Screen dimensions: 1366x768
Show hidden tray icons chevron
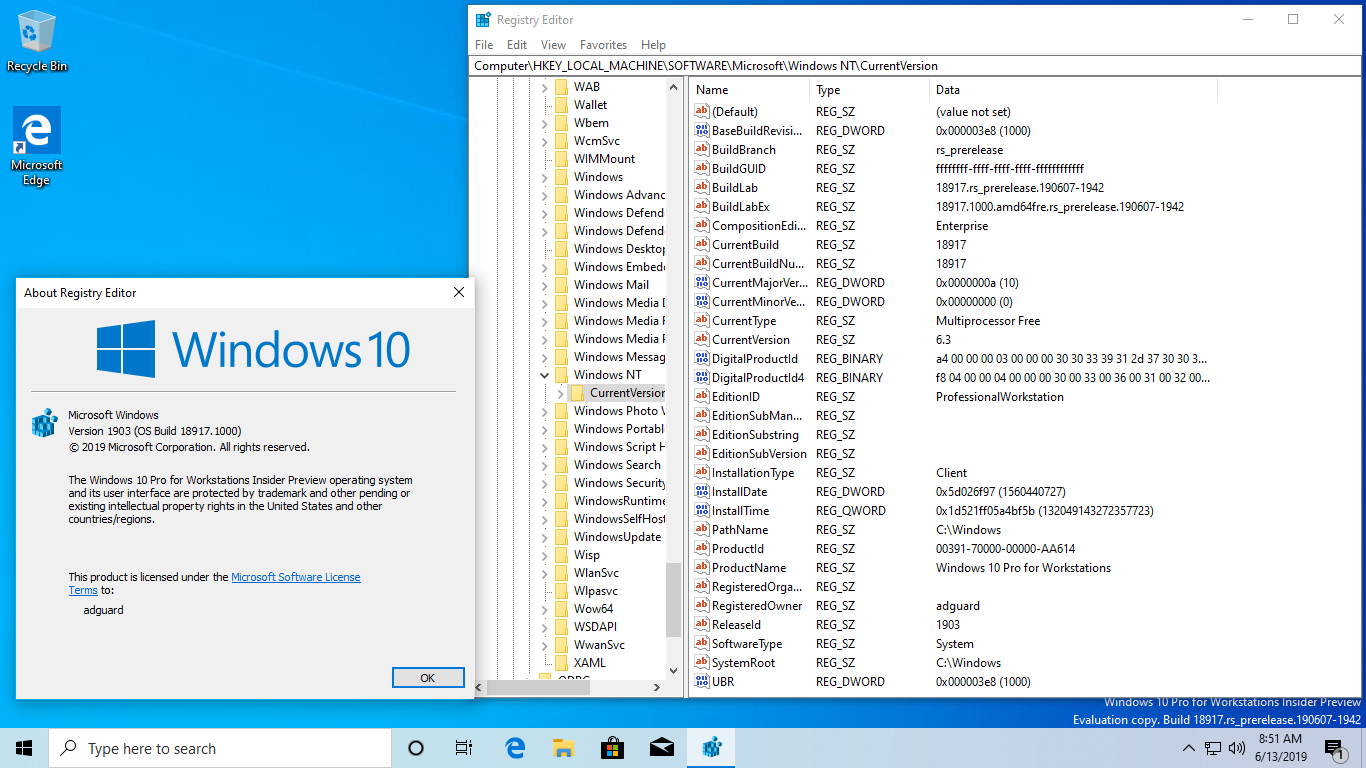click(x=1188, y=748)
